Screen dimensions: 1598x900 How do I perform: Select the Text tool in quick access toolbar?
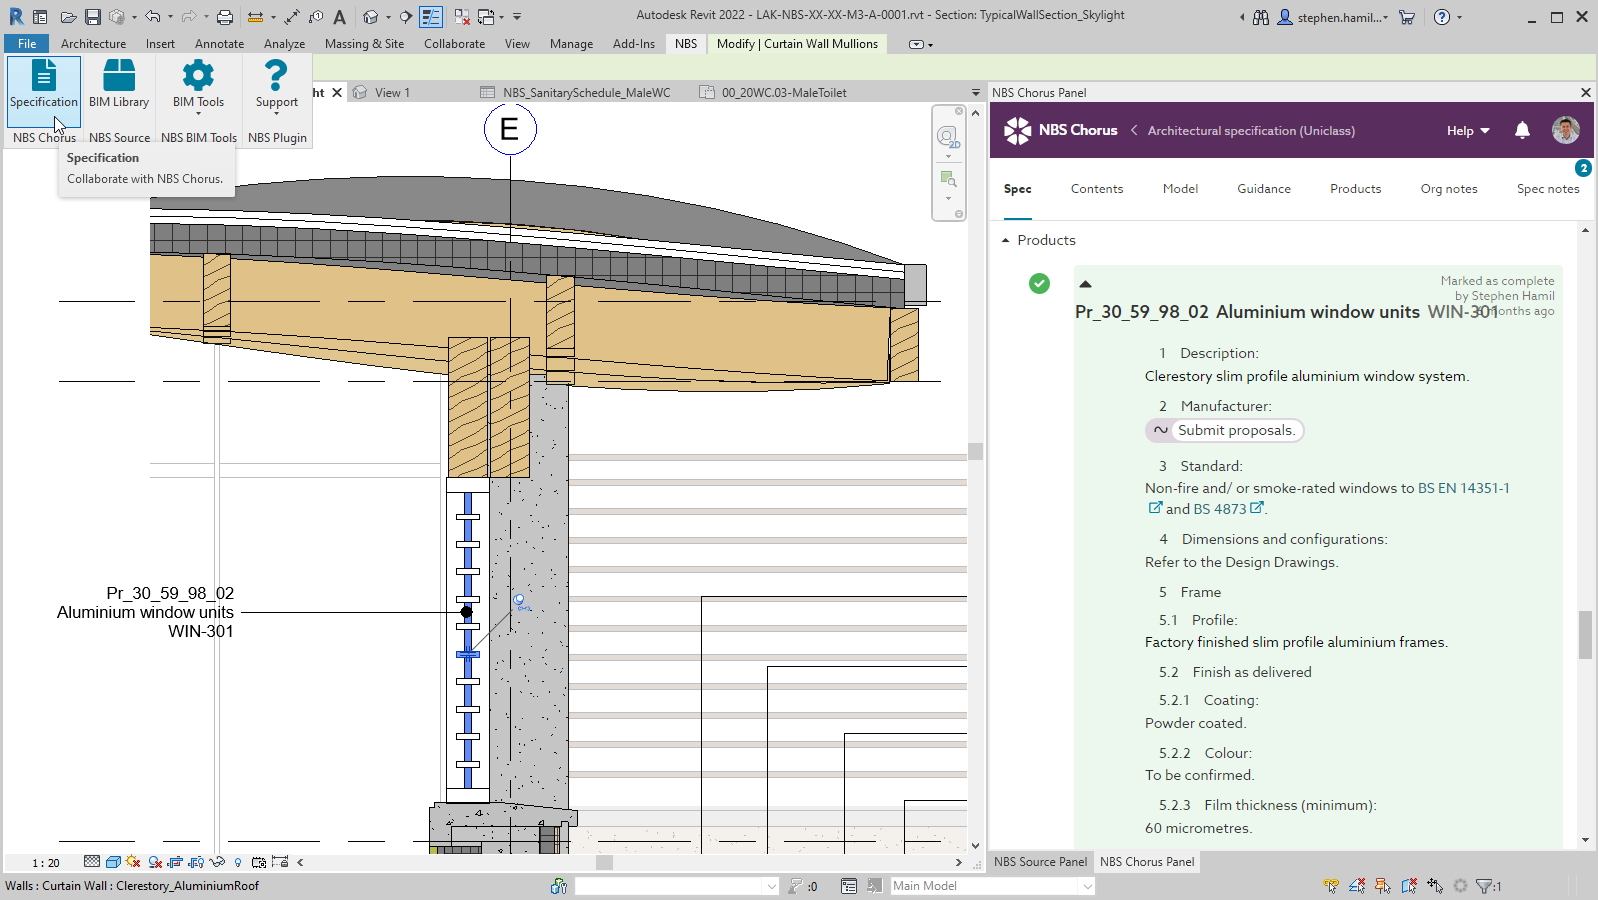(x=340, y=17)
